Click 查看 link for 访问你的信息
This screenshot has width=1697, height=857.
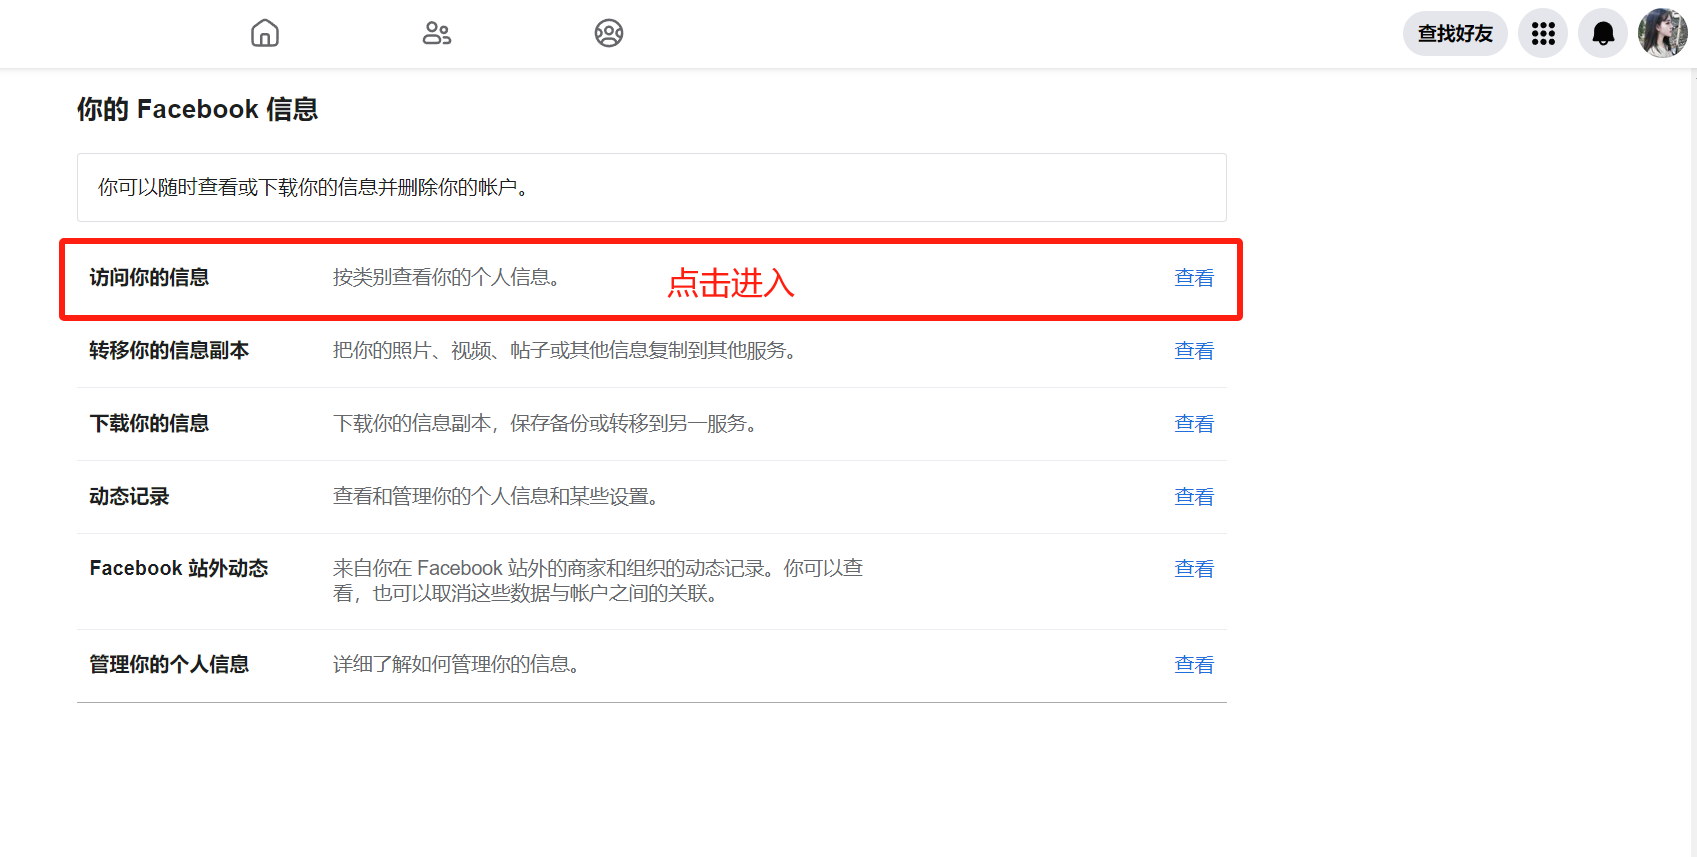(1194, 278)
